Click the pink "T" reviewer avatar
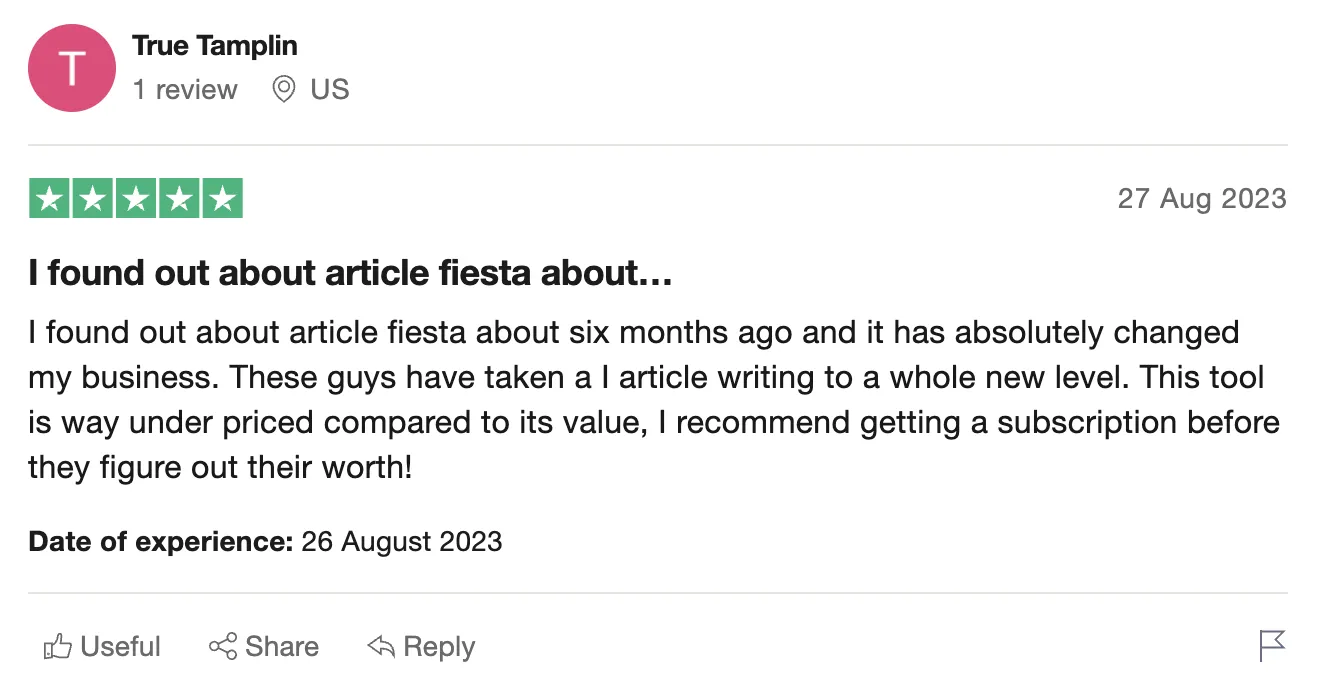1330x674 pixels. click(72, 68)
